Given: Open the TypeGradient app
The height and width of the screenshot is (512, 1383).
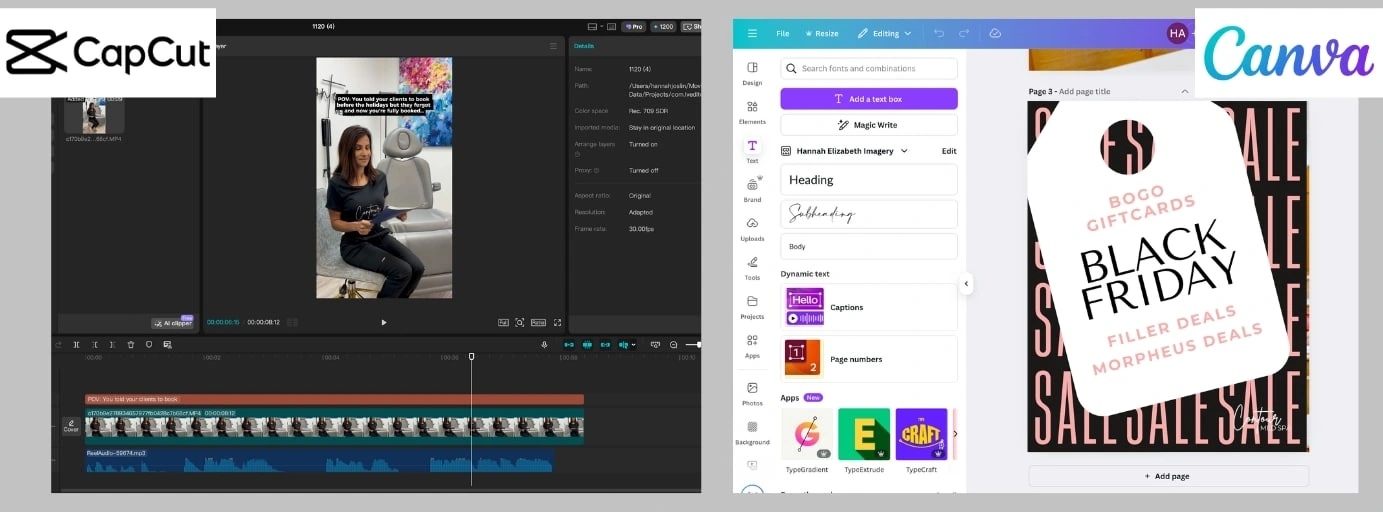Looking at the screenshot, I should coord(807,434).
